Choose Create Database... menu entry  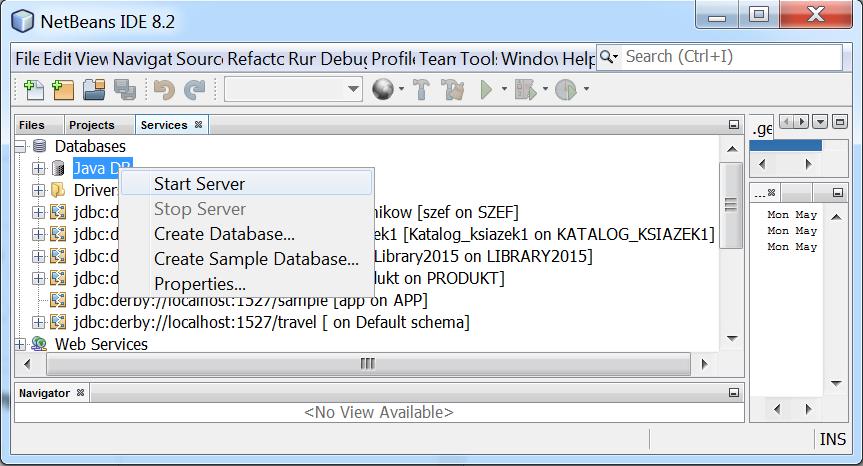tap(246, 234)
